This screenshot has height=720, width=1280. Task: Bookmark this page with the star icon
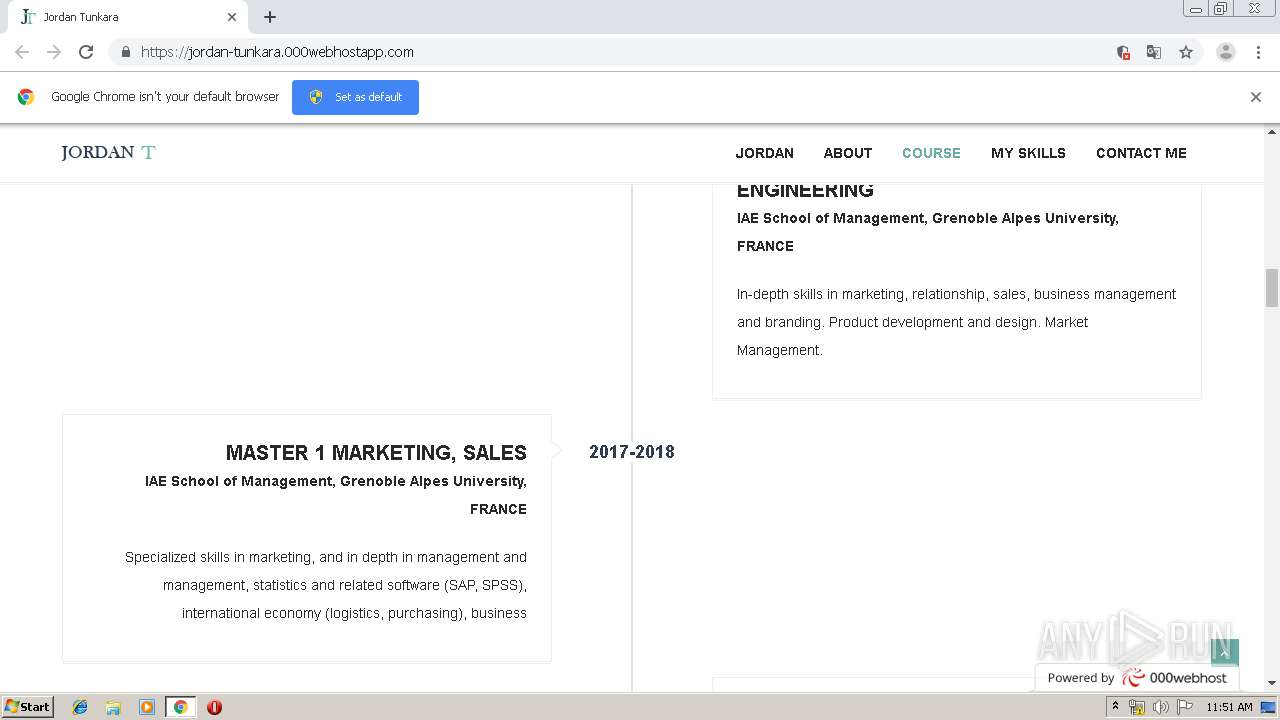[x=1186, y=52]
